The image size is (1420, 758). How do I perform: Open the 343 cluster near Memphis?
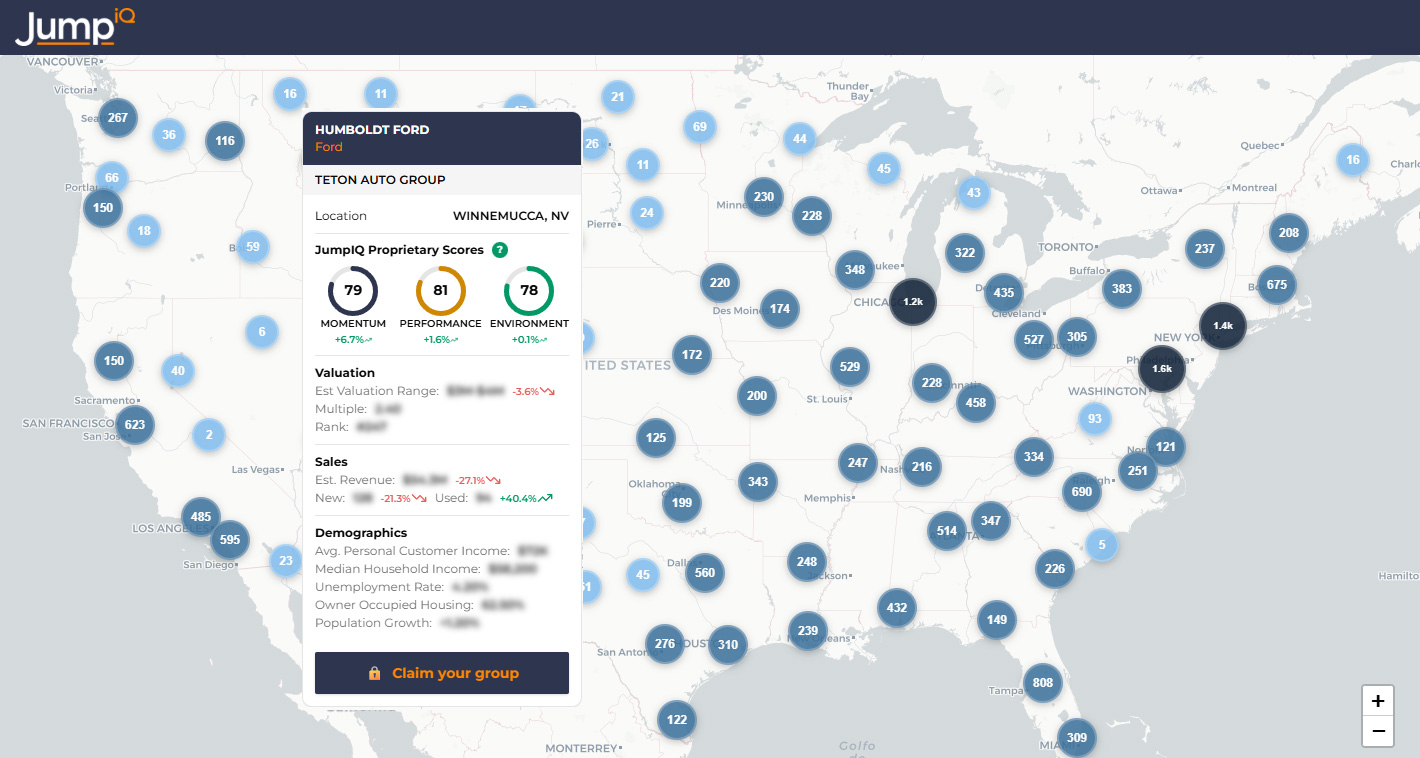[758, 482]
